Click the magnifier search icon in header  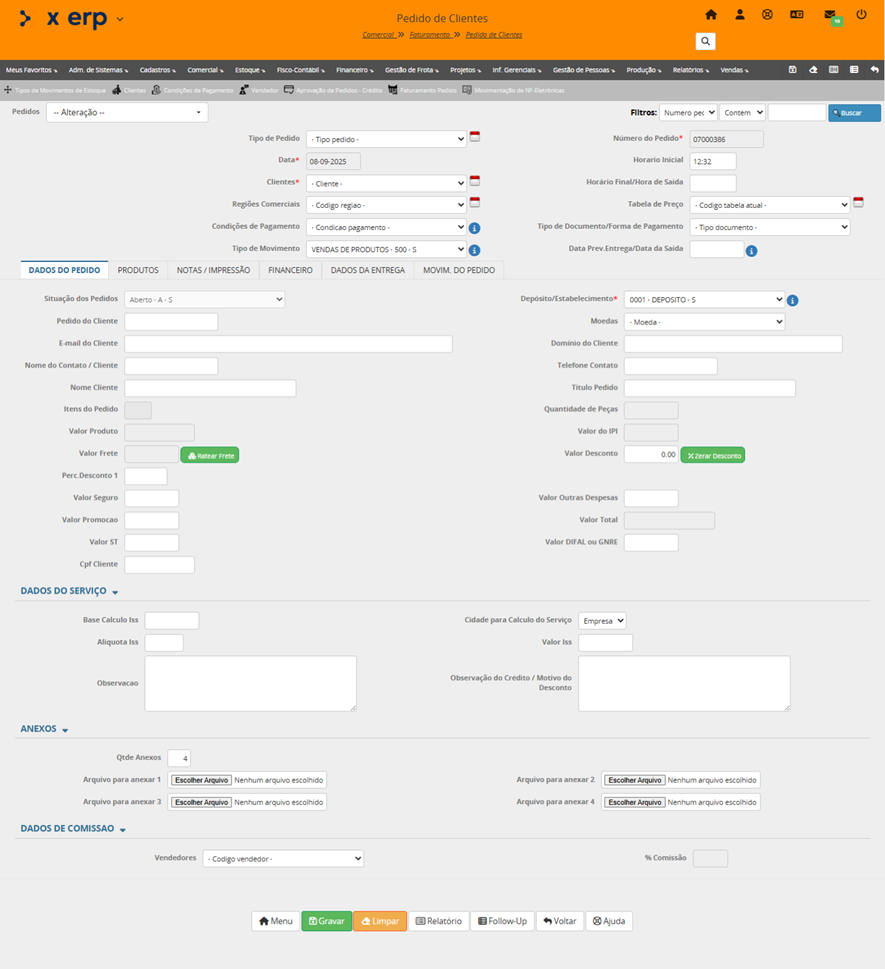point(706,41)
